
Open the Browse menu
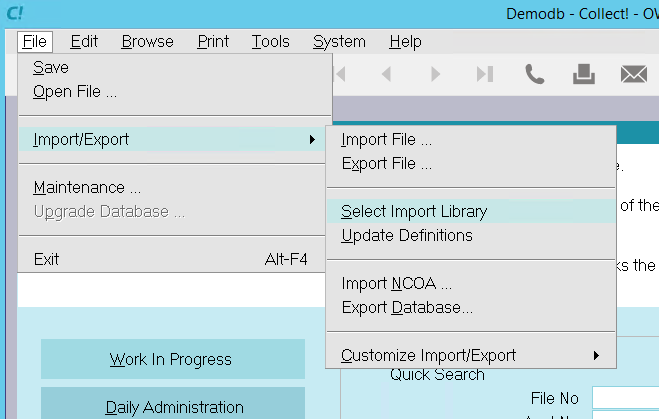point(148,42)
